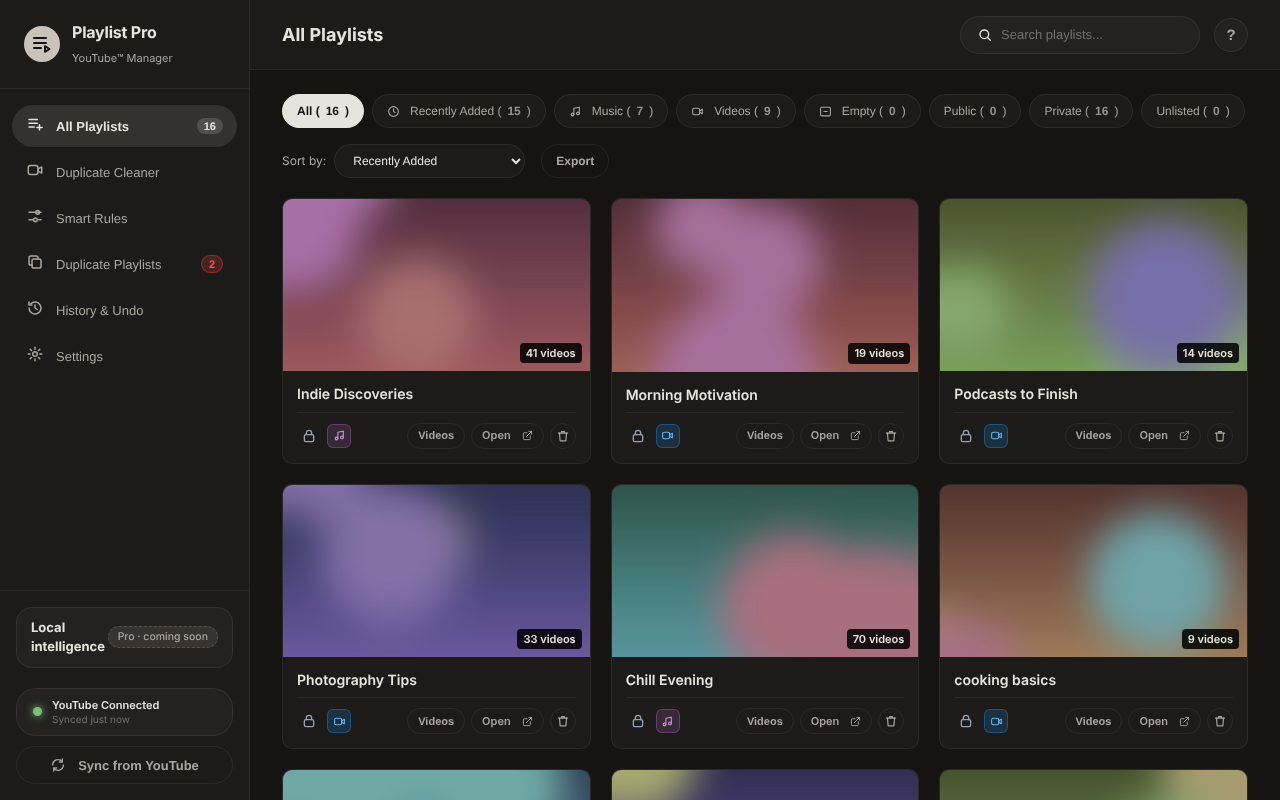Click the video type icon on cooking basics

[996, 721]
